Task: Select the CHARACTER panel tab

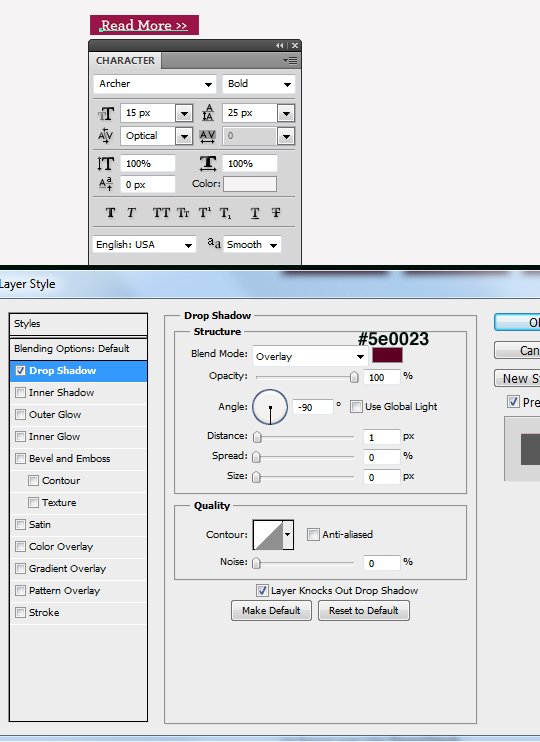Action: (125, 61)
